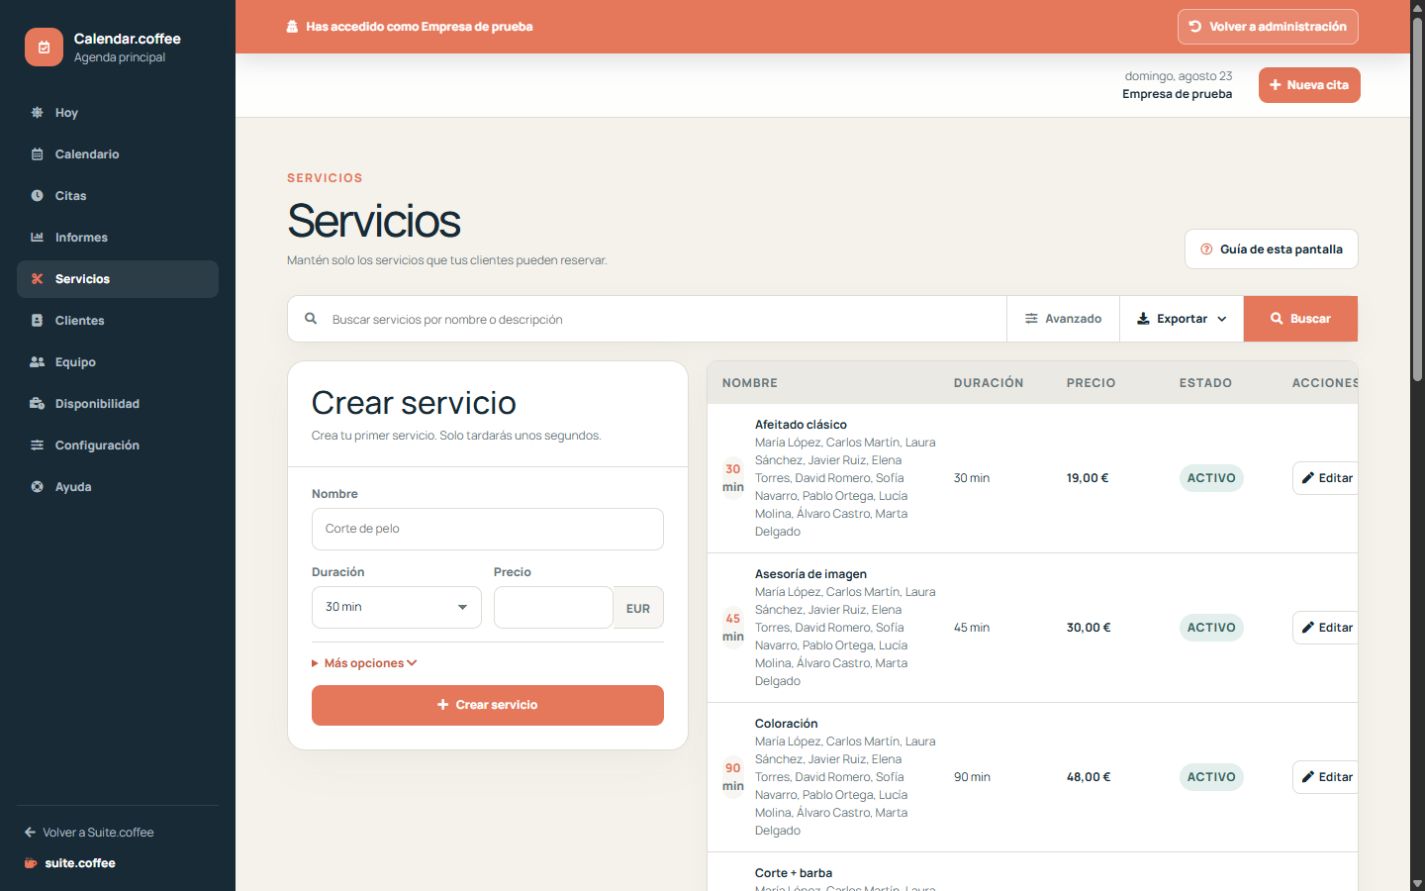The image size is (1425, 891).
Task: Click the date domingo, agosto 23
Action: 1178,76
